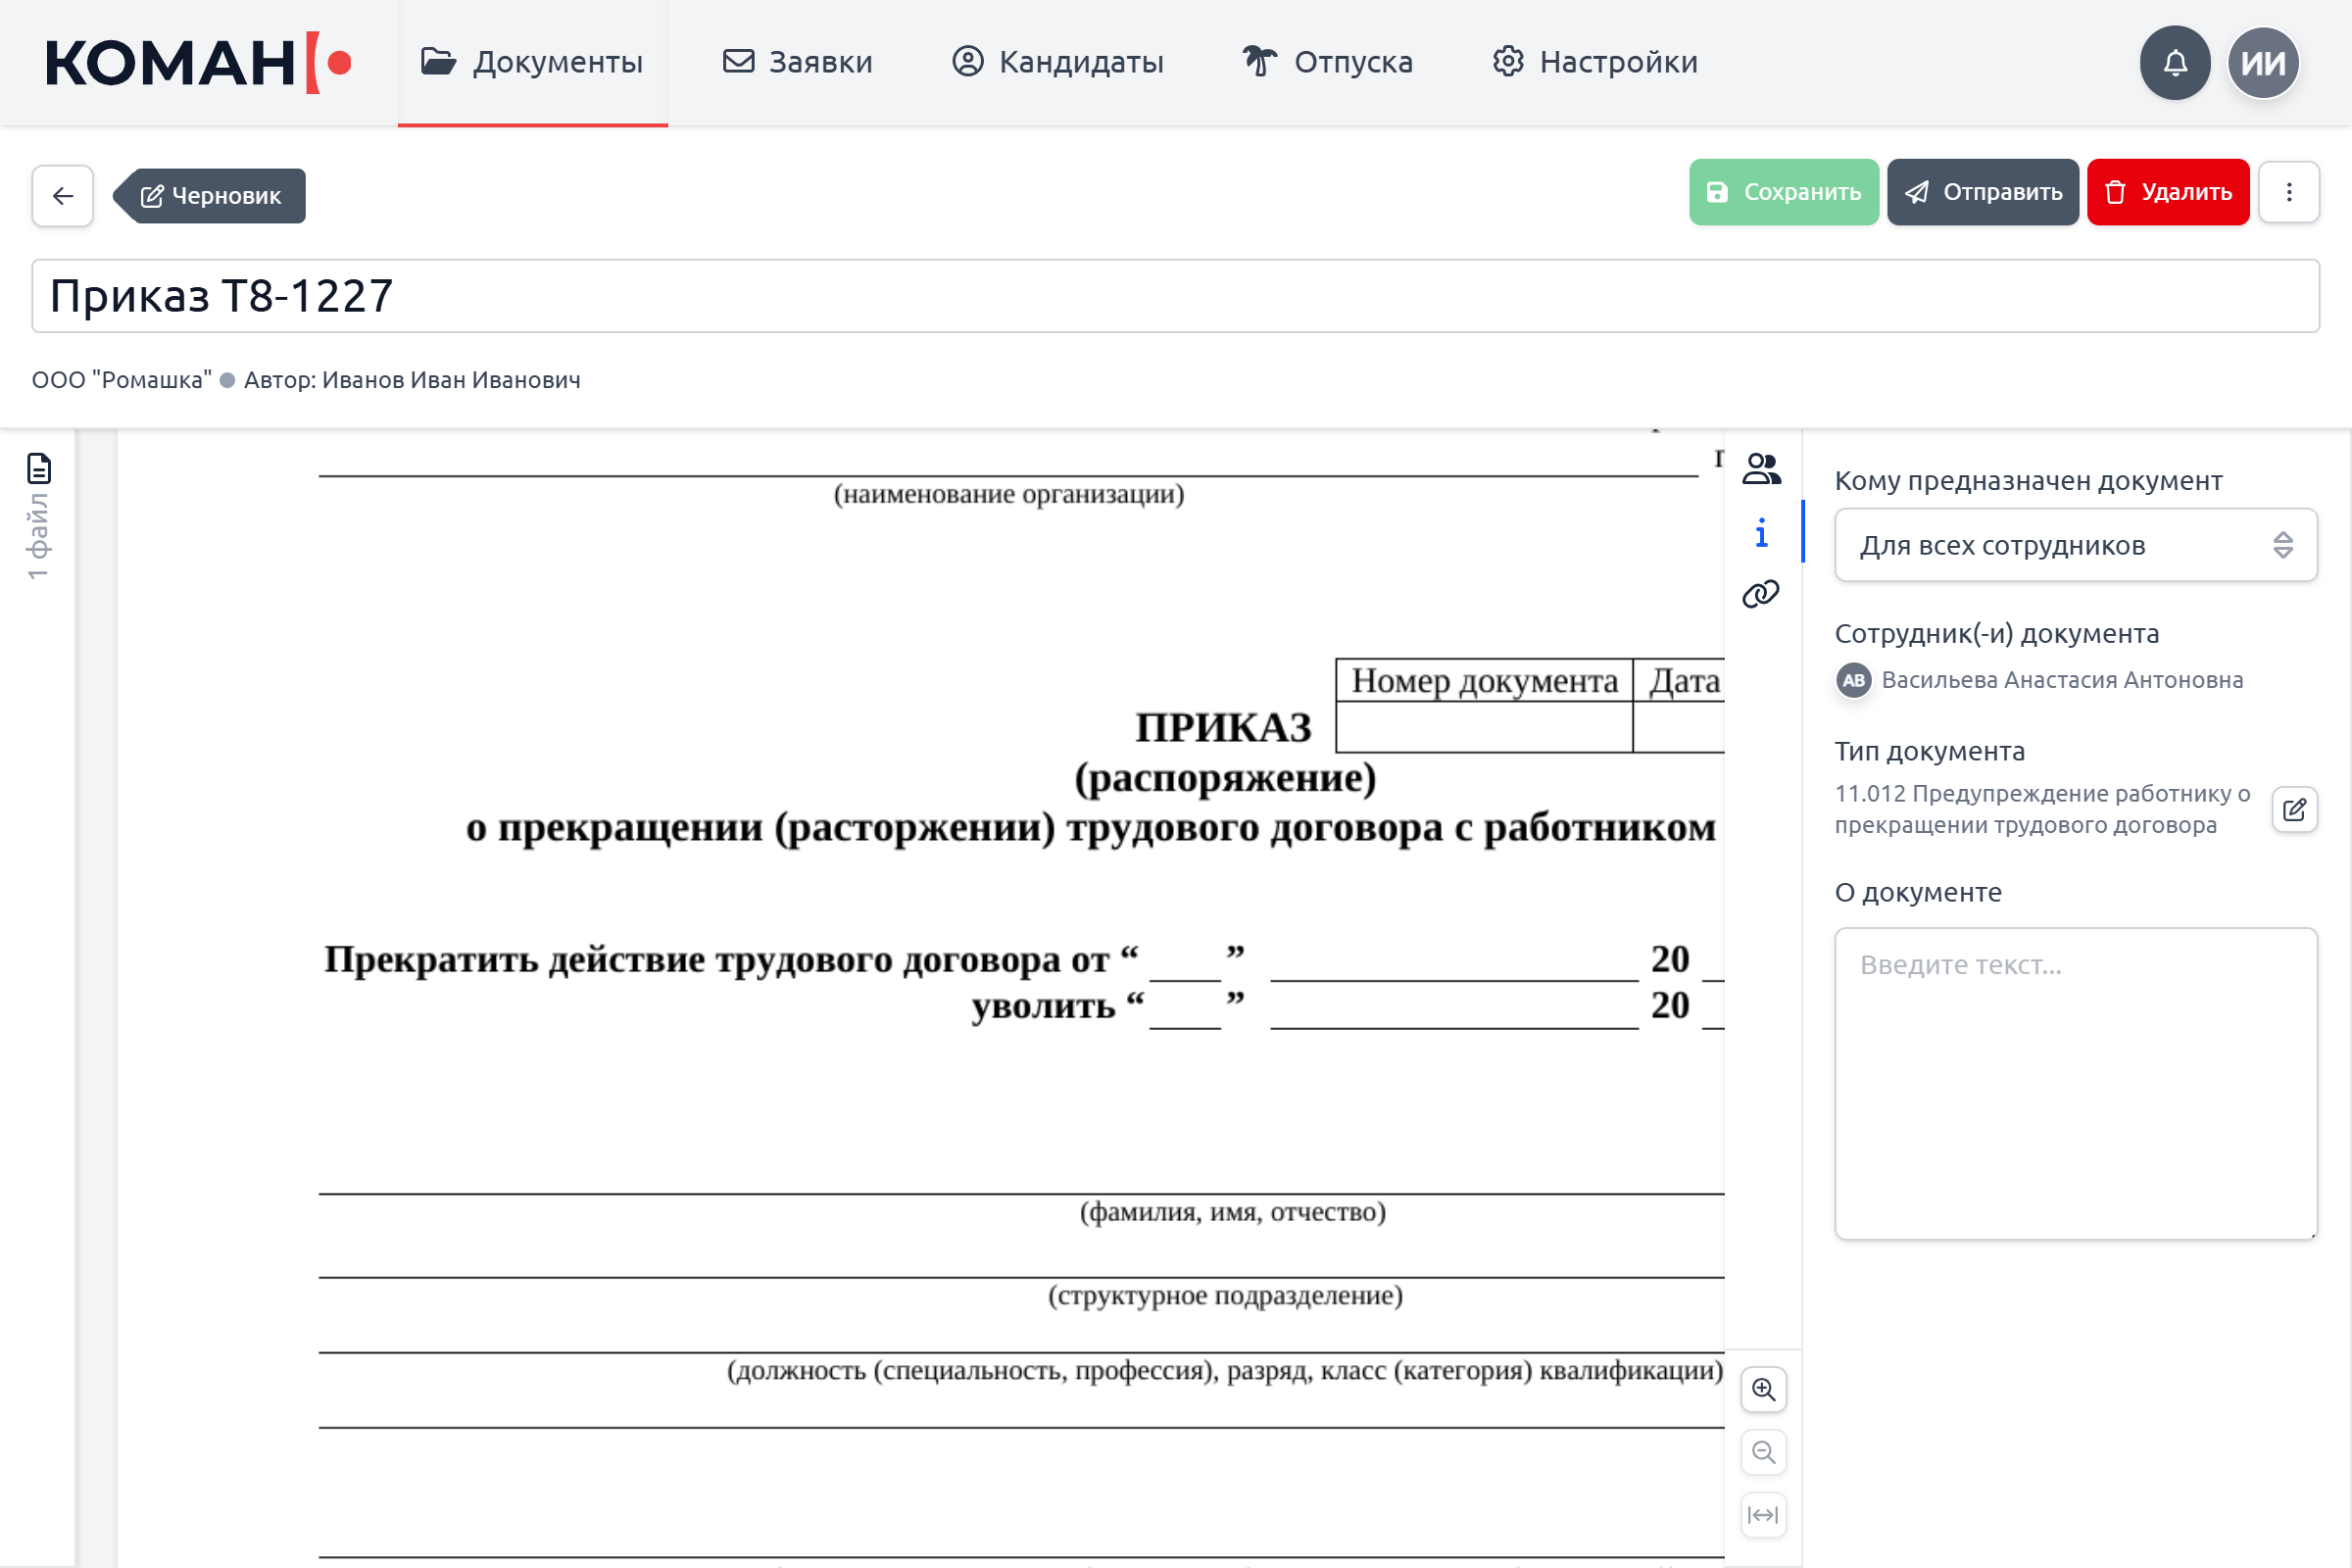Switch to the info panel icon
Screen dimensions: 2352x1568
point(1761,533)
